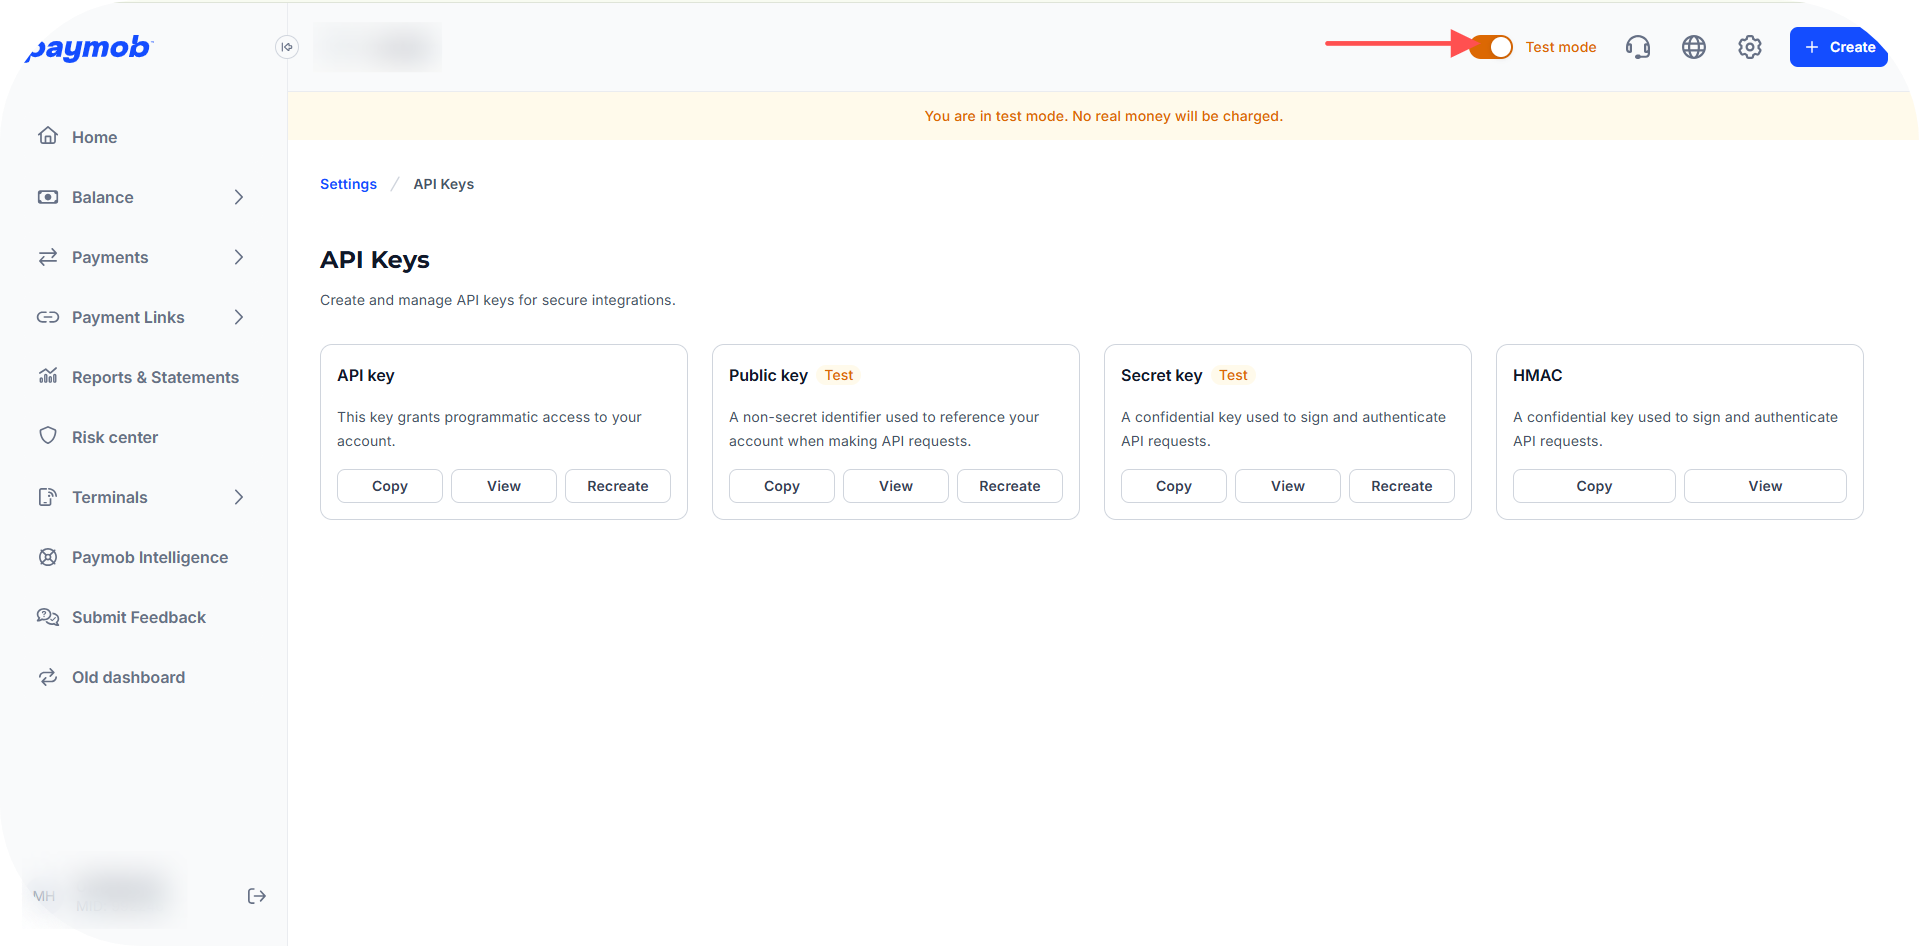Click the blue Create button

(x=1839, y=47)
